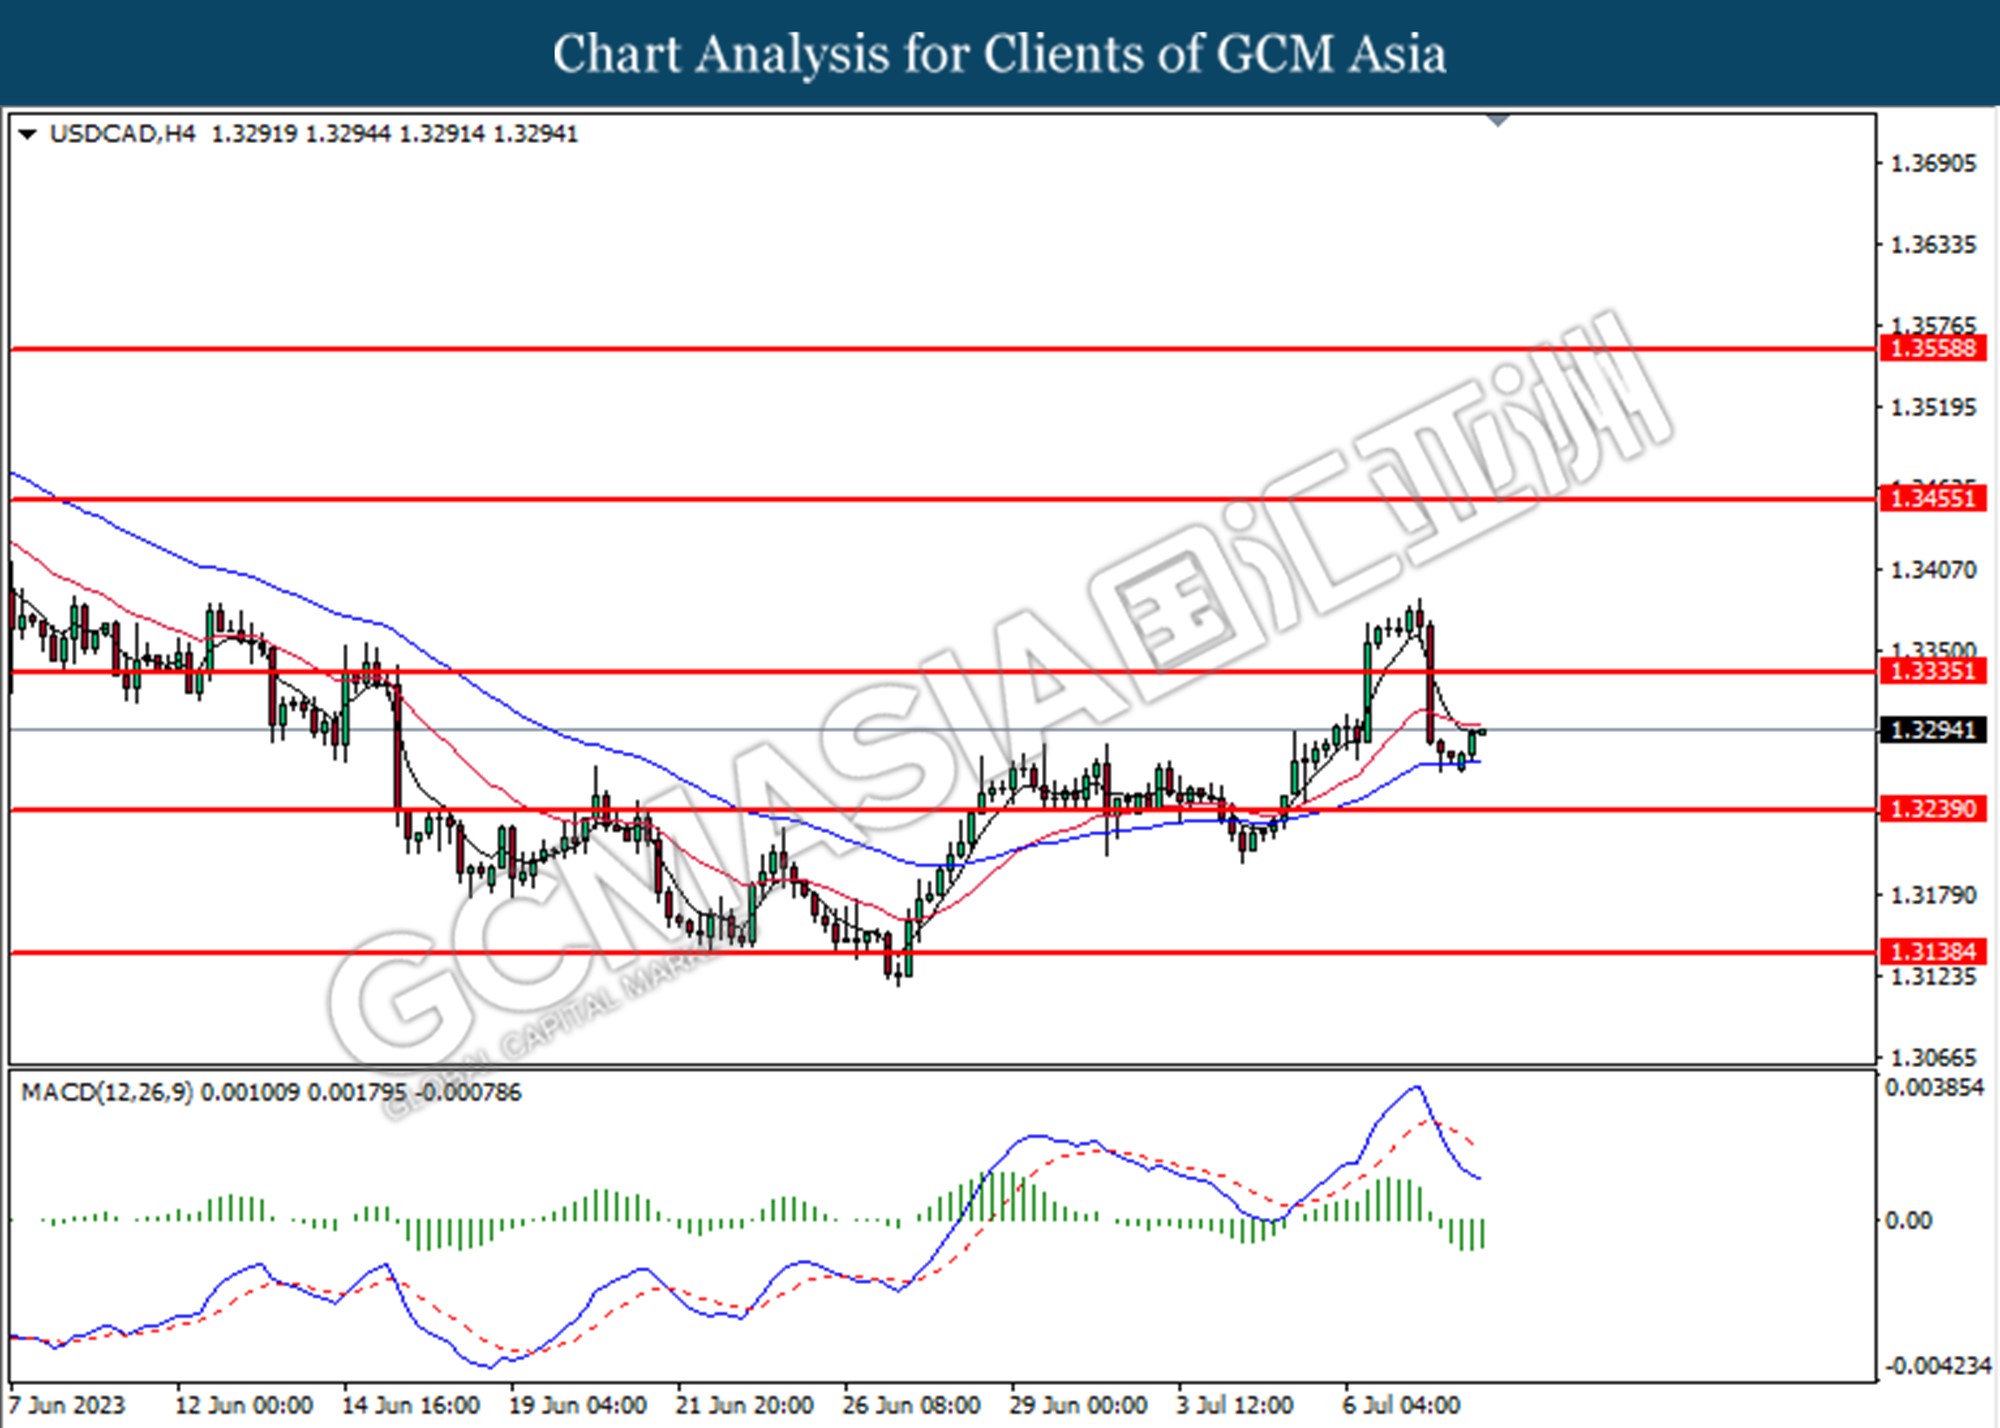Click the 6 Jul 04:00 time label
2000x1428 pixels.
[1402, 1405]
